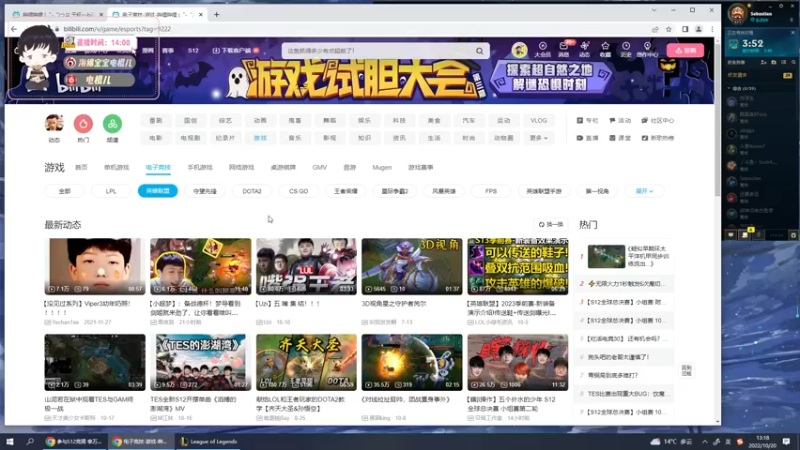Image resolution: width=800 pixels, height=450 pixels.
Task: Open Chrome side panel icon
Action: pyautogui.click(x=685, y=29)
